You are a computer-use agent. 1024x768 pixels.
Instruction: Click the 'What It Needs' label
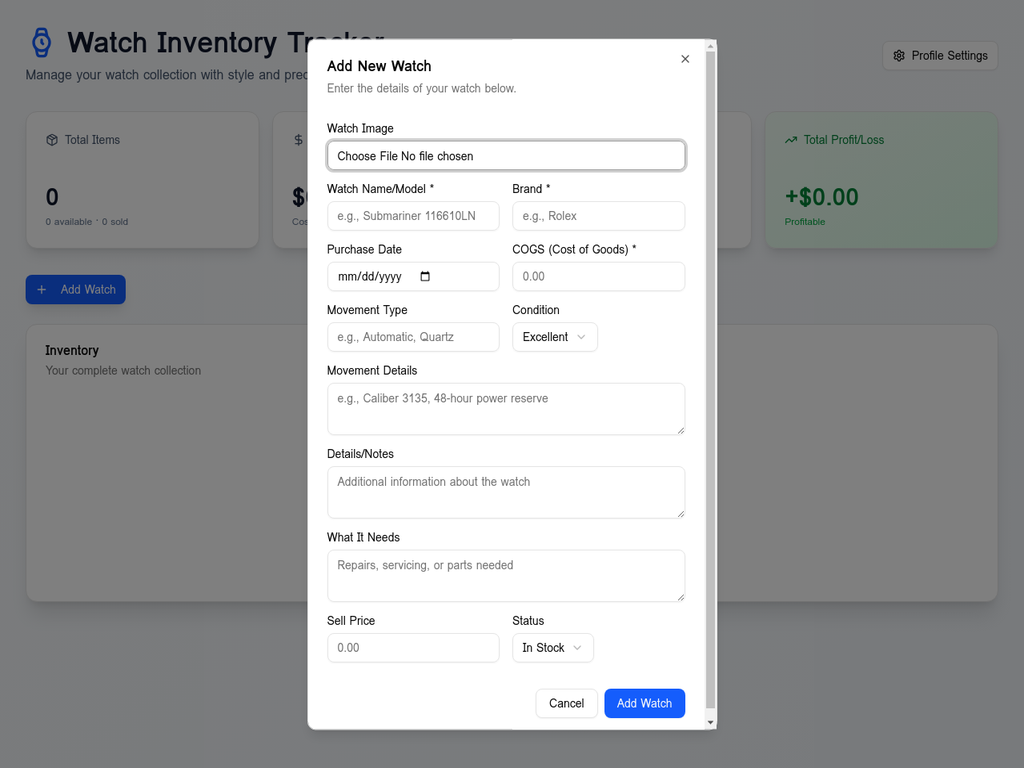pyautogui.click(x=363, y=537)
